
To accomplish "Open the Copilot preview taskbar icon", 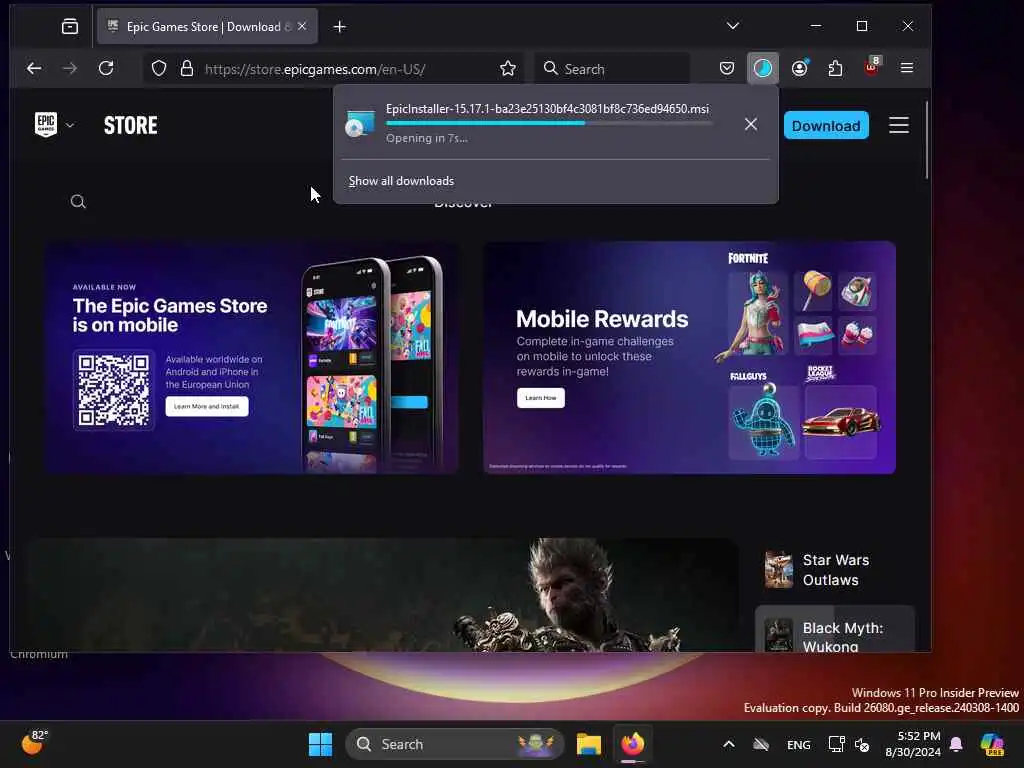I will pos(993,744).
